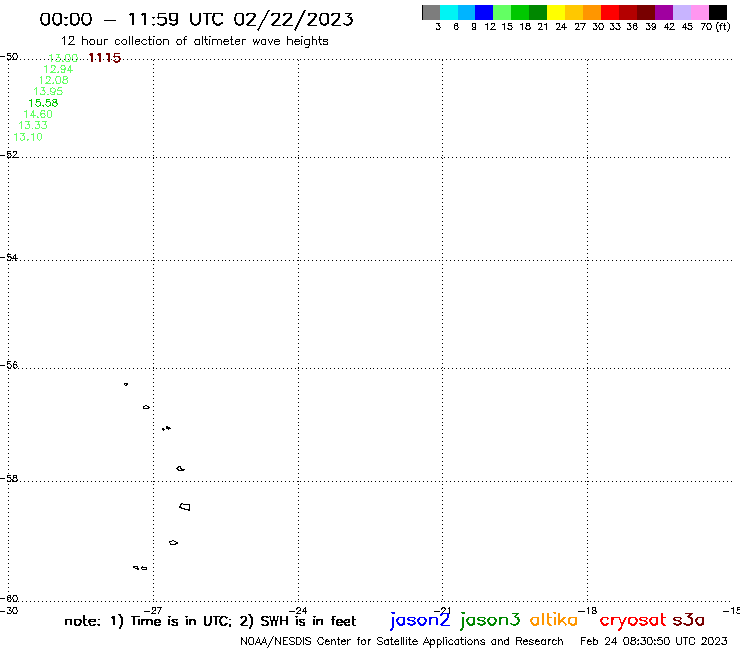
Task: Click the subtitle about altimeter wave heights
Action: 194,42
